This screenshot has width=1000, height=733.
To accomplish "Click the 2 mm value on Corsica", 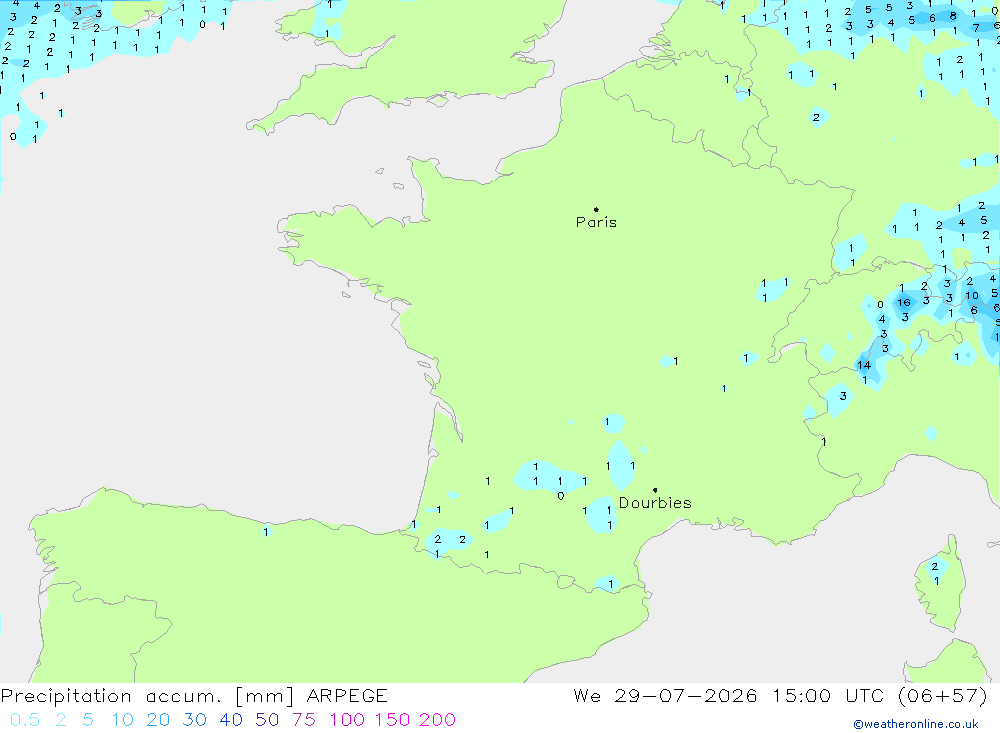I will tap(934, 566).
